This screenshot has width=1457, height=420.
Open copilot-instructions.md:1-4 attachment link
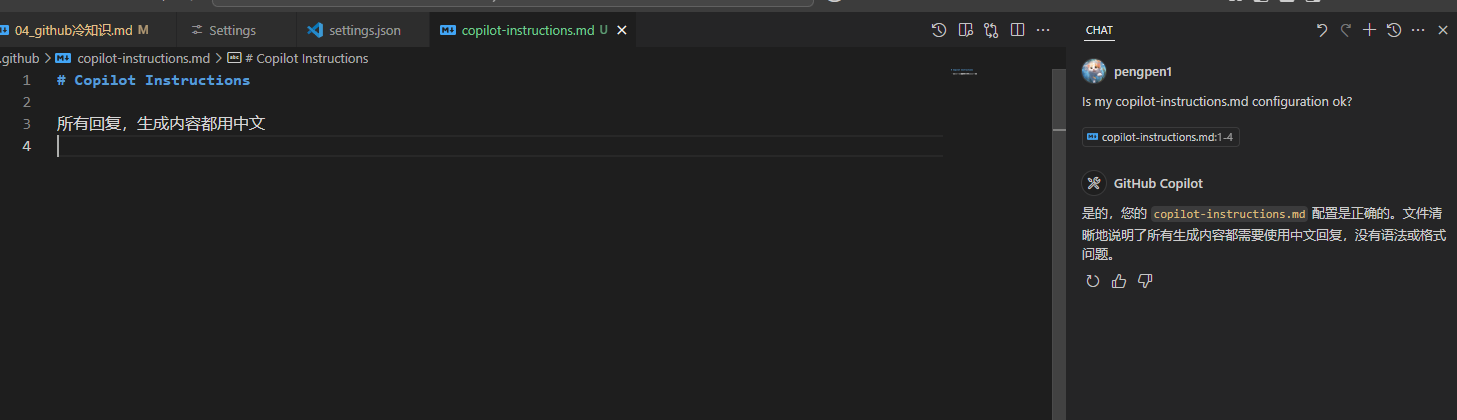1160,137
